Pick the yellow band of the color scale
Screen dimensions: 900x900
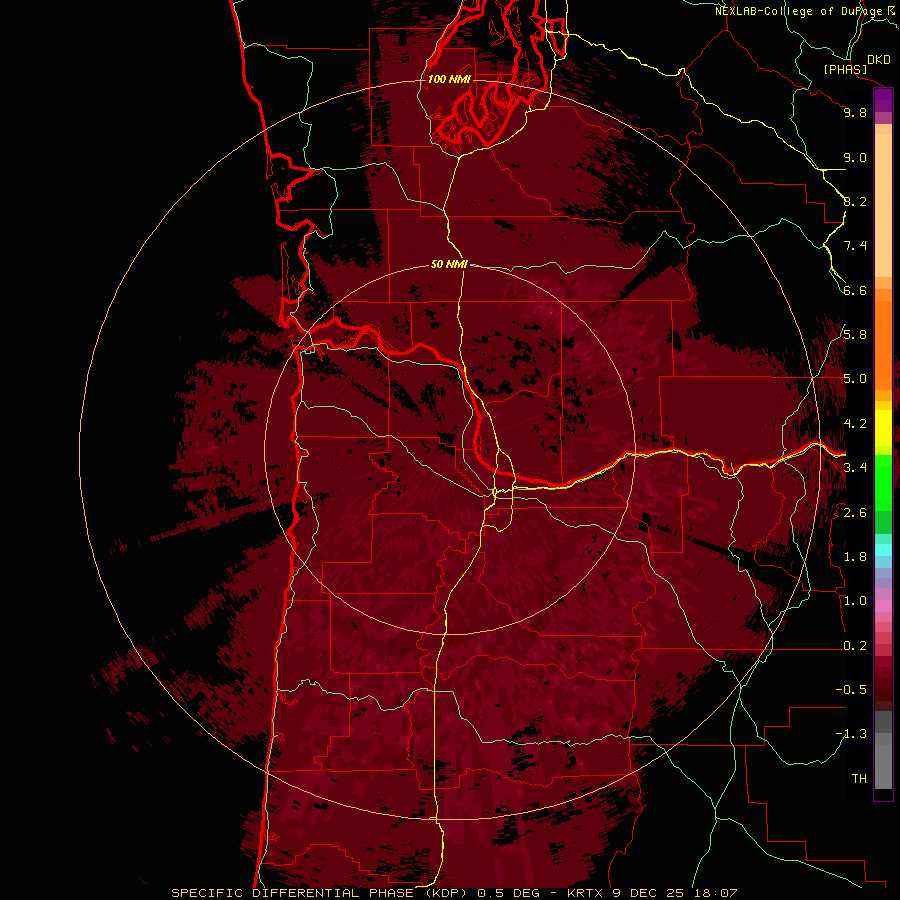(883, 428)
